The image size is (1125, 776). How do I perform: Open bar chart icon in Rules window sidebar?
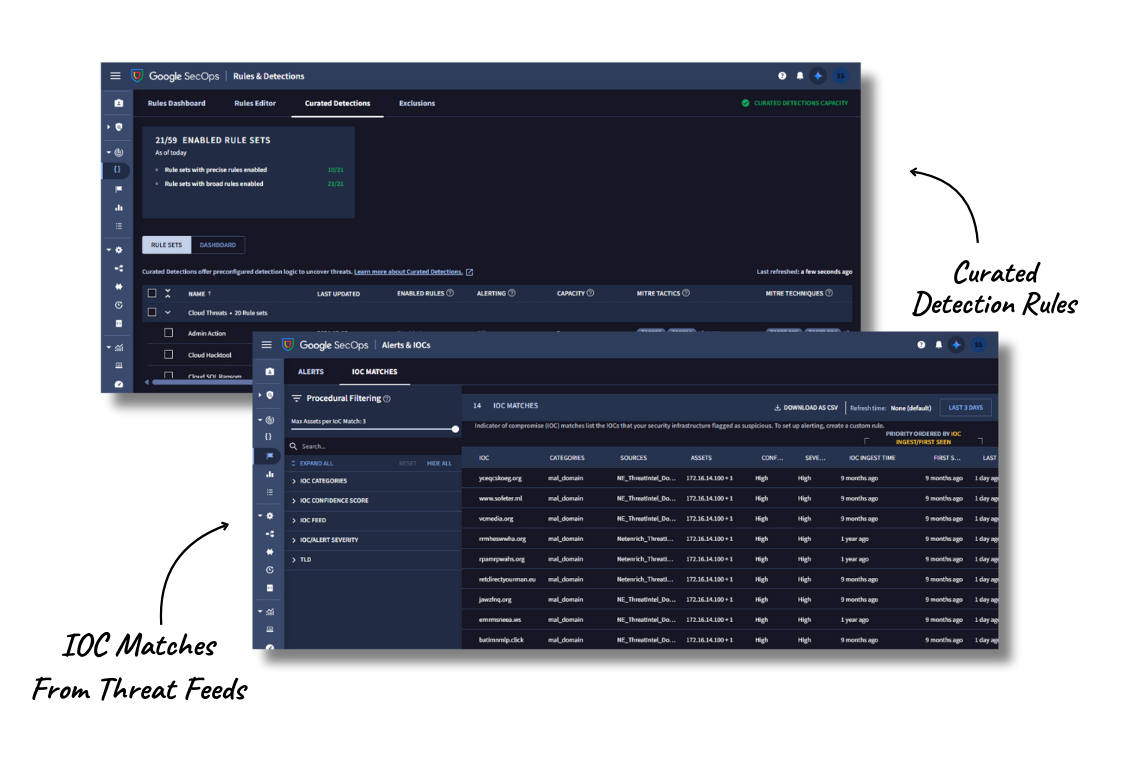click(118, 207)
